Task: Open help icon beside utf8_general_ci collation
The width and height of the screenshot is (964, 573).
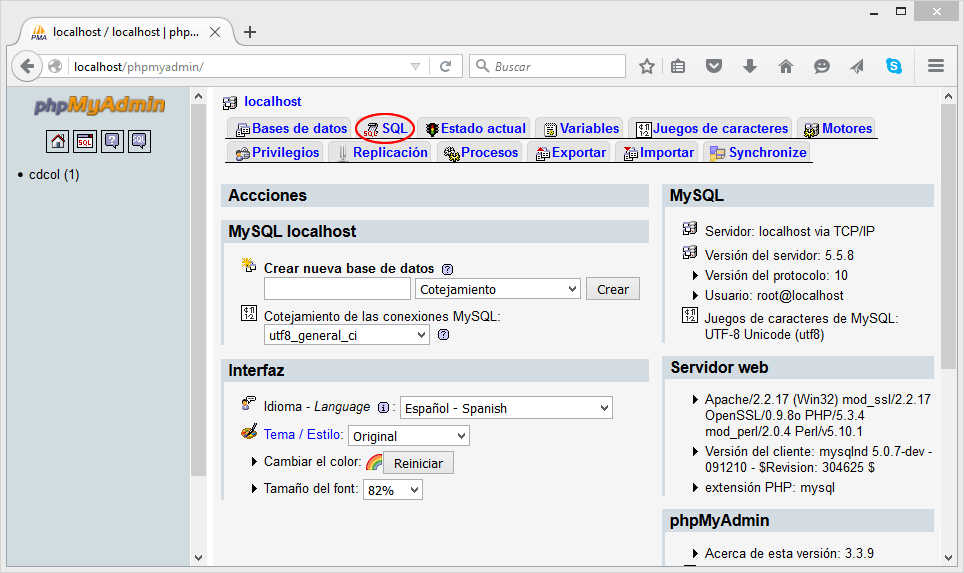Action: tap(443, 334)
